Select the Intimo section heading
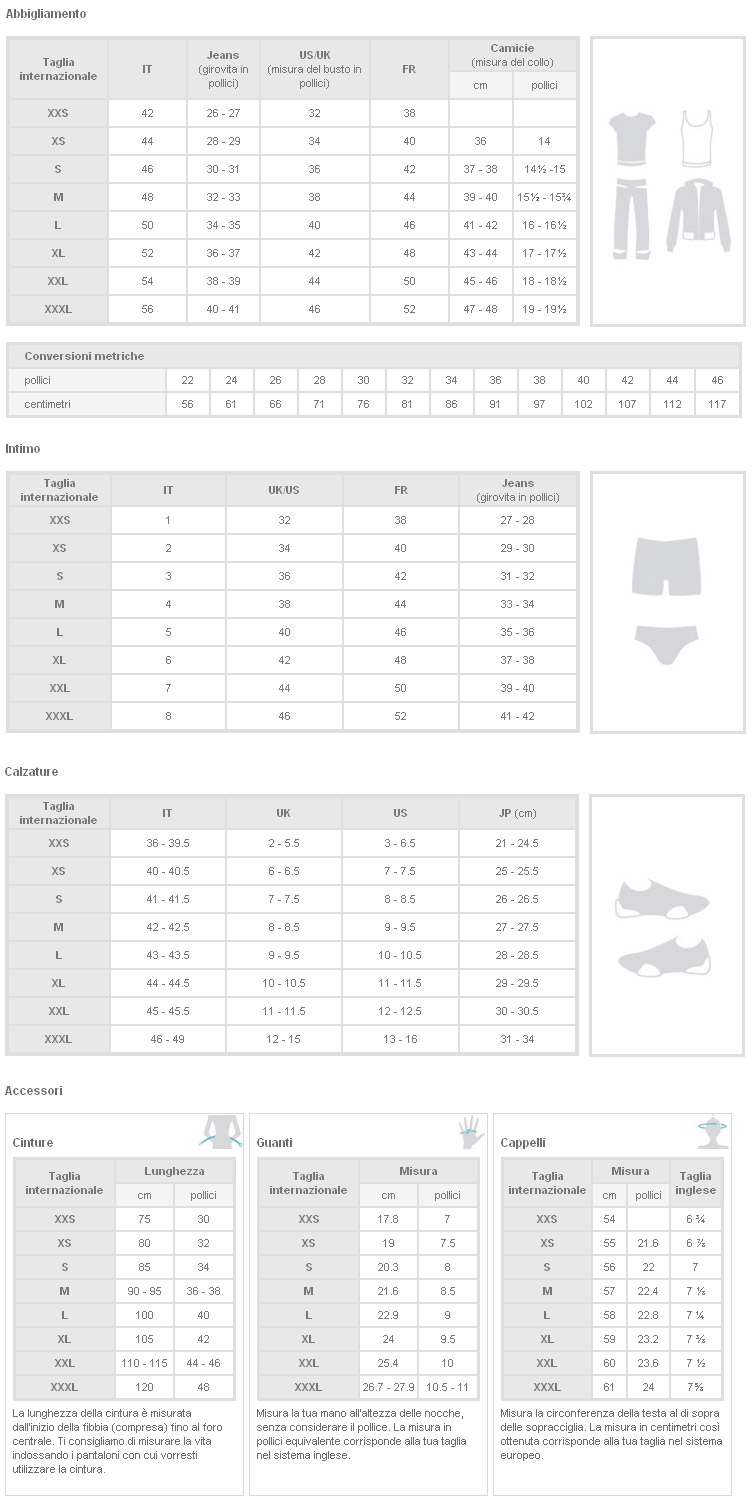Screen dimensions: 754x1500 pos(23,449)
